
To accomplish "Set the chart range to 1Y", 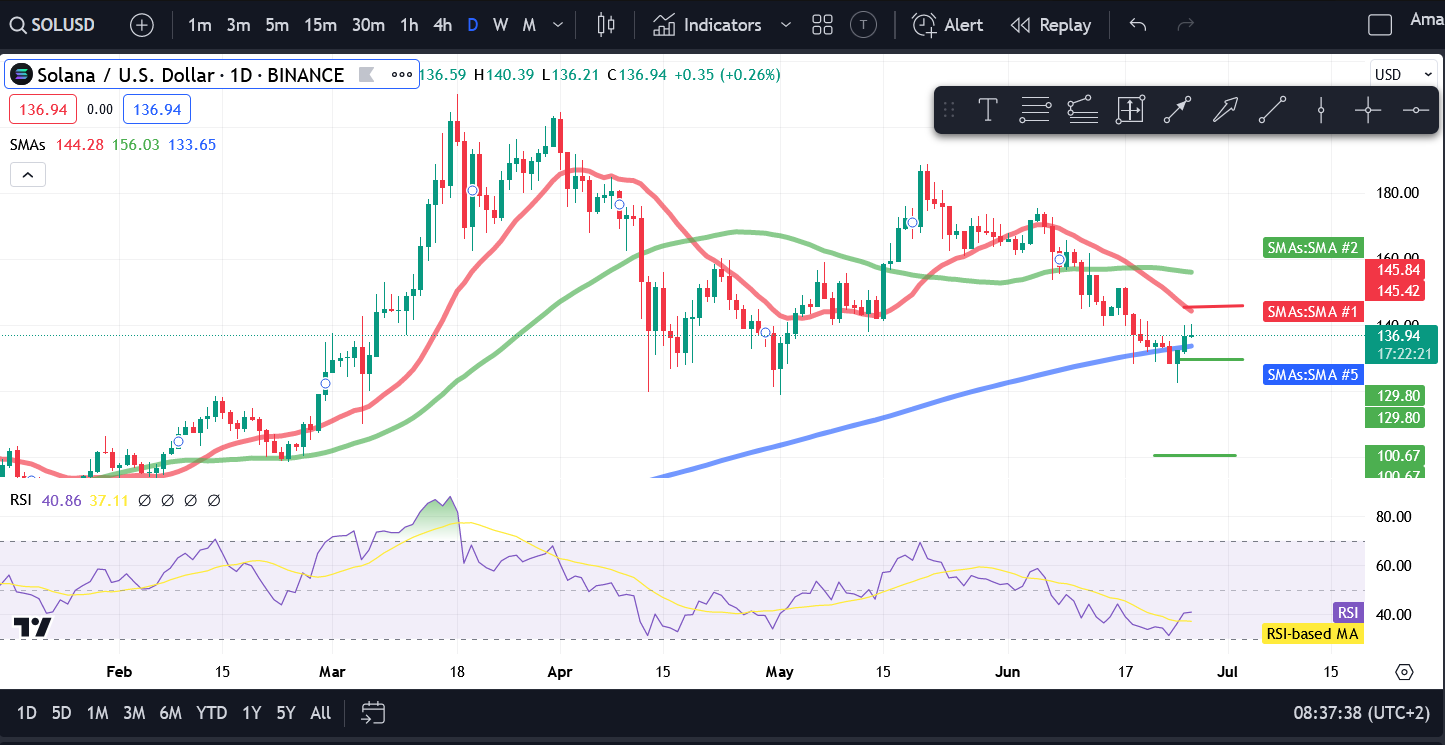I will (251, 713).
